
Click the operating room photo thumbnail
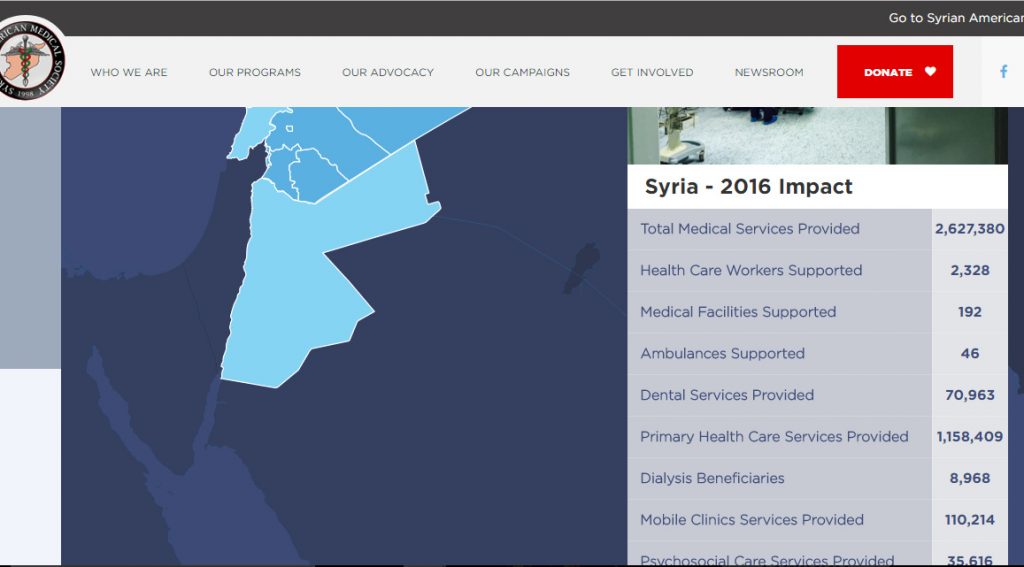click(818, 135)
